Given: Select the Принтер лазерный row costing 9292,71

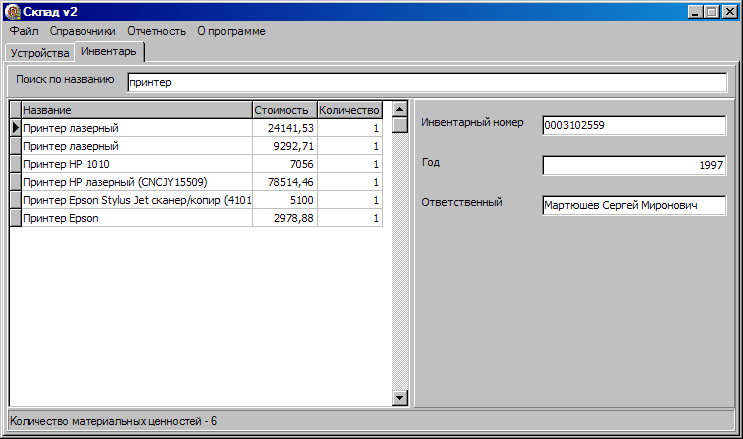Looking at the screenshot, I should [x=196, y=146].
